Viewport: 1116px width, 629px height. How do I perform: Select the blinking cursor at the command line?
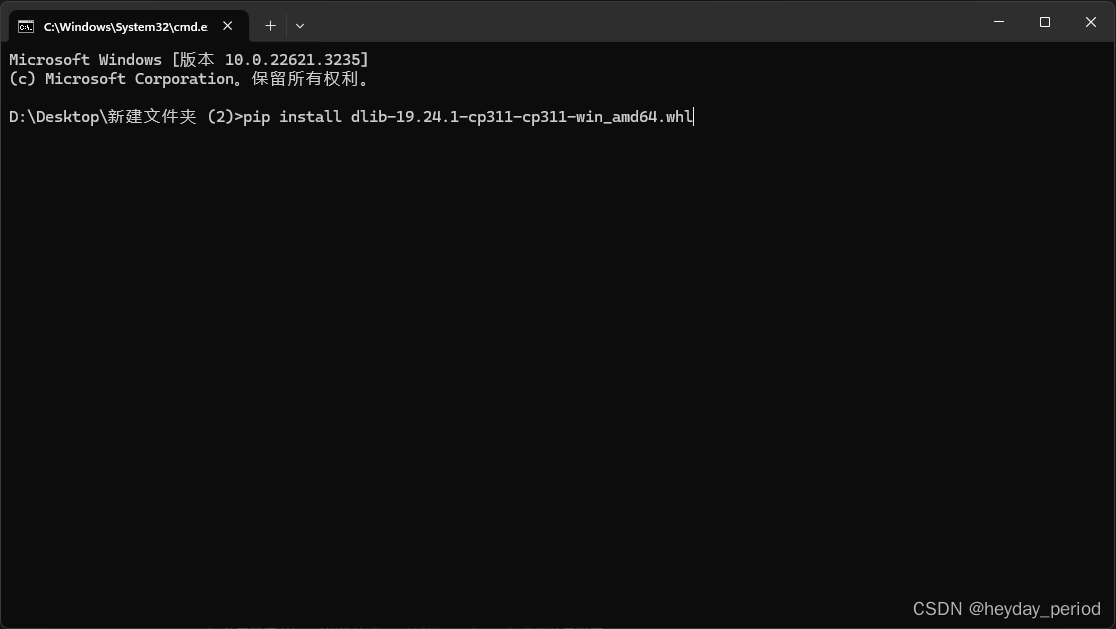click(692, 117)
